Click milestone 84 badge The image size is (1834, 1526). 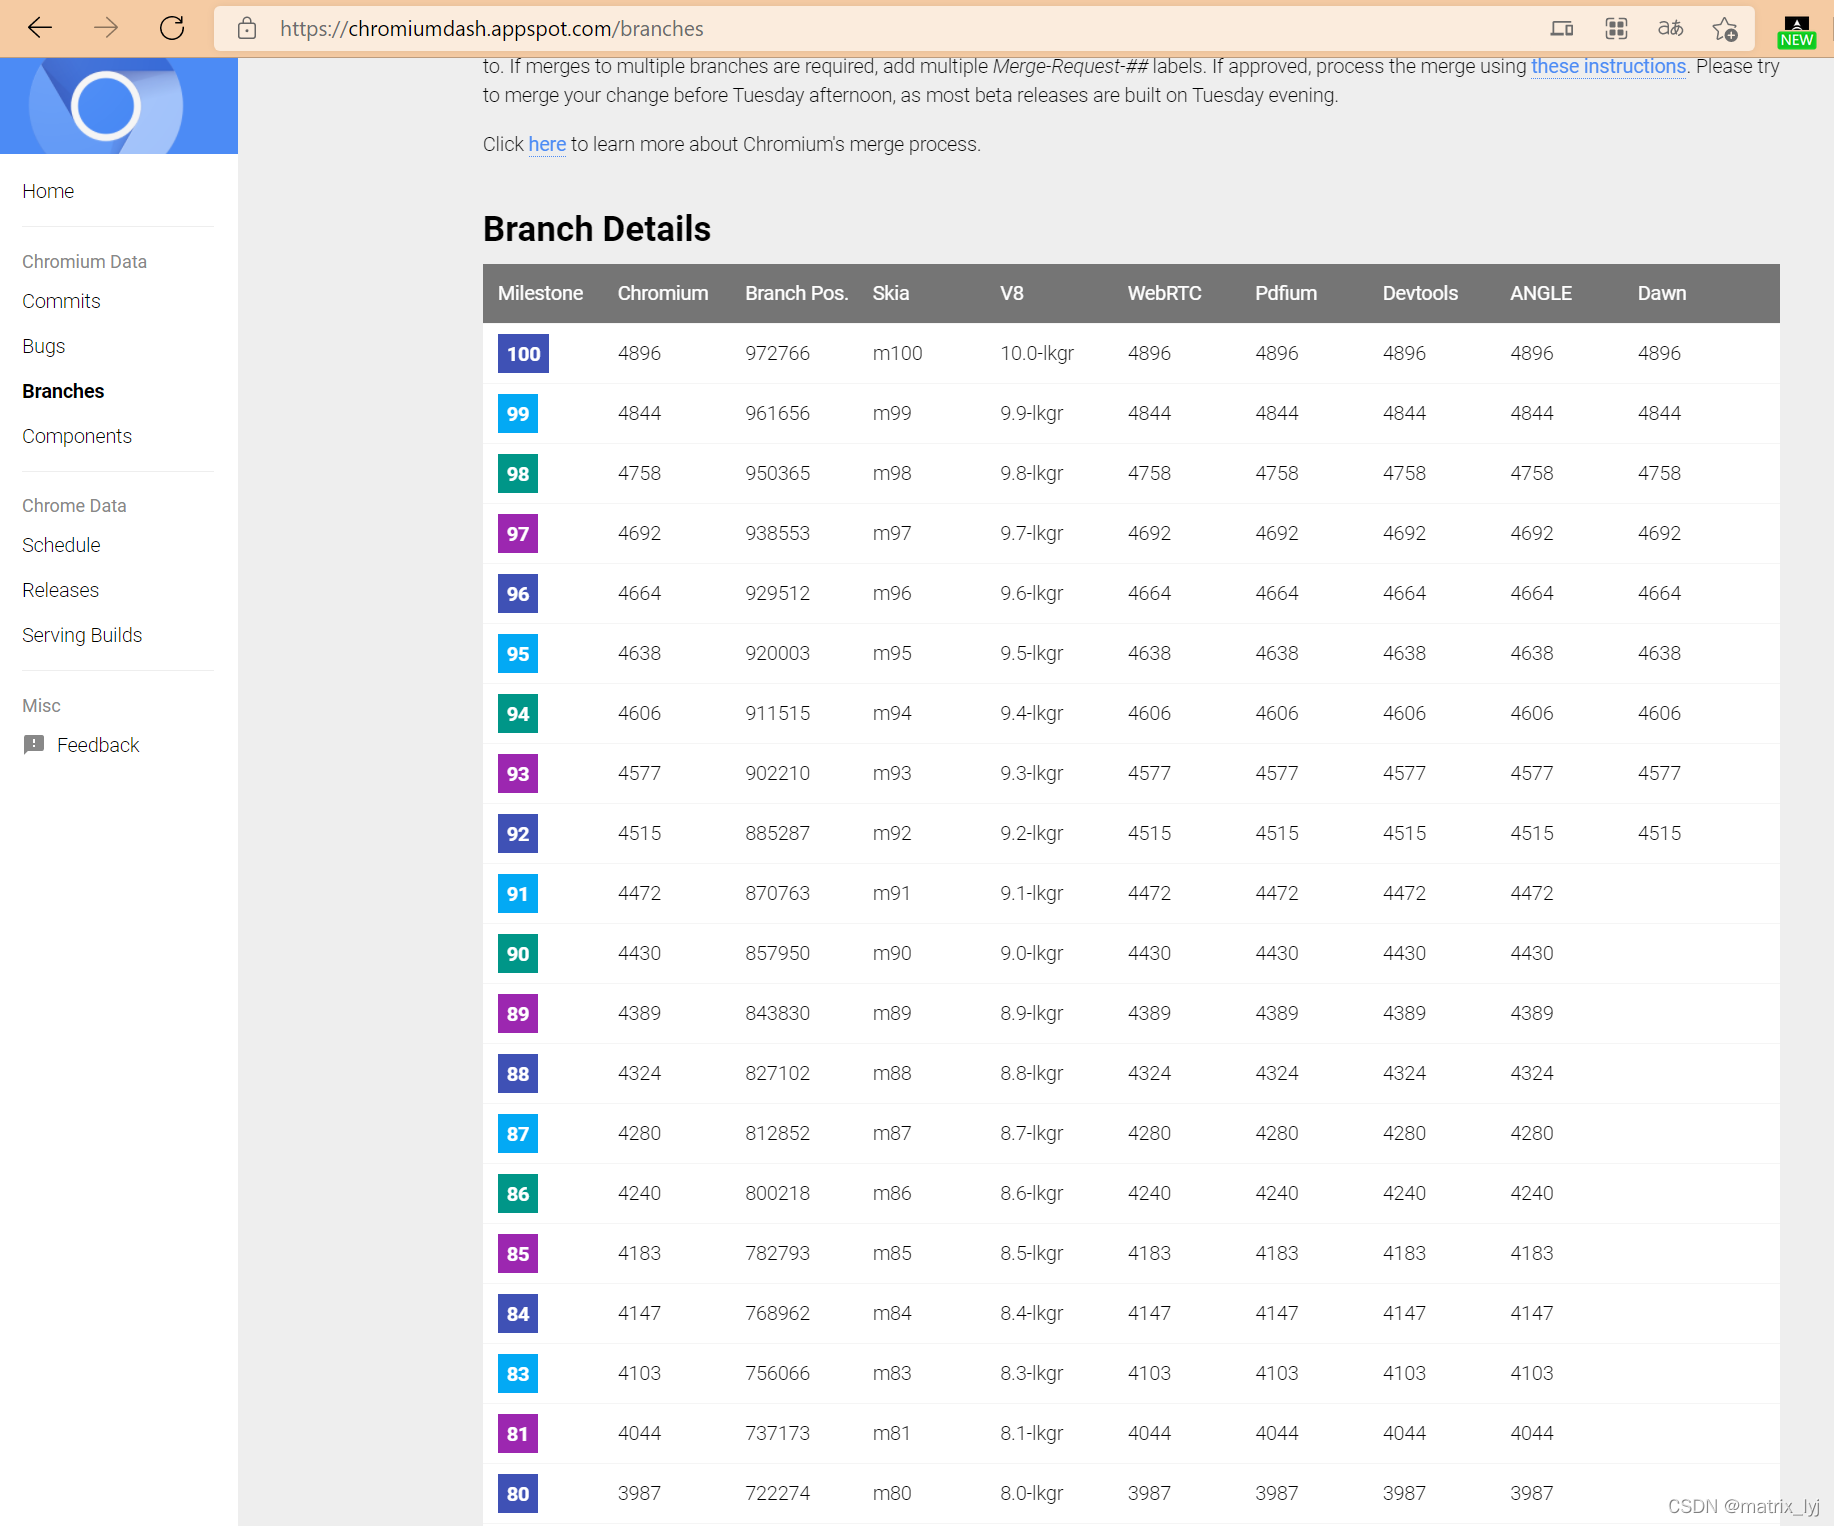click(518, 1313)
